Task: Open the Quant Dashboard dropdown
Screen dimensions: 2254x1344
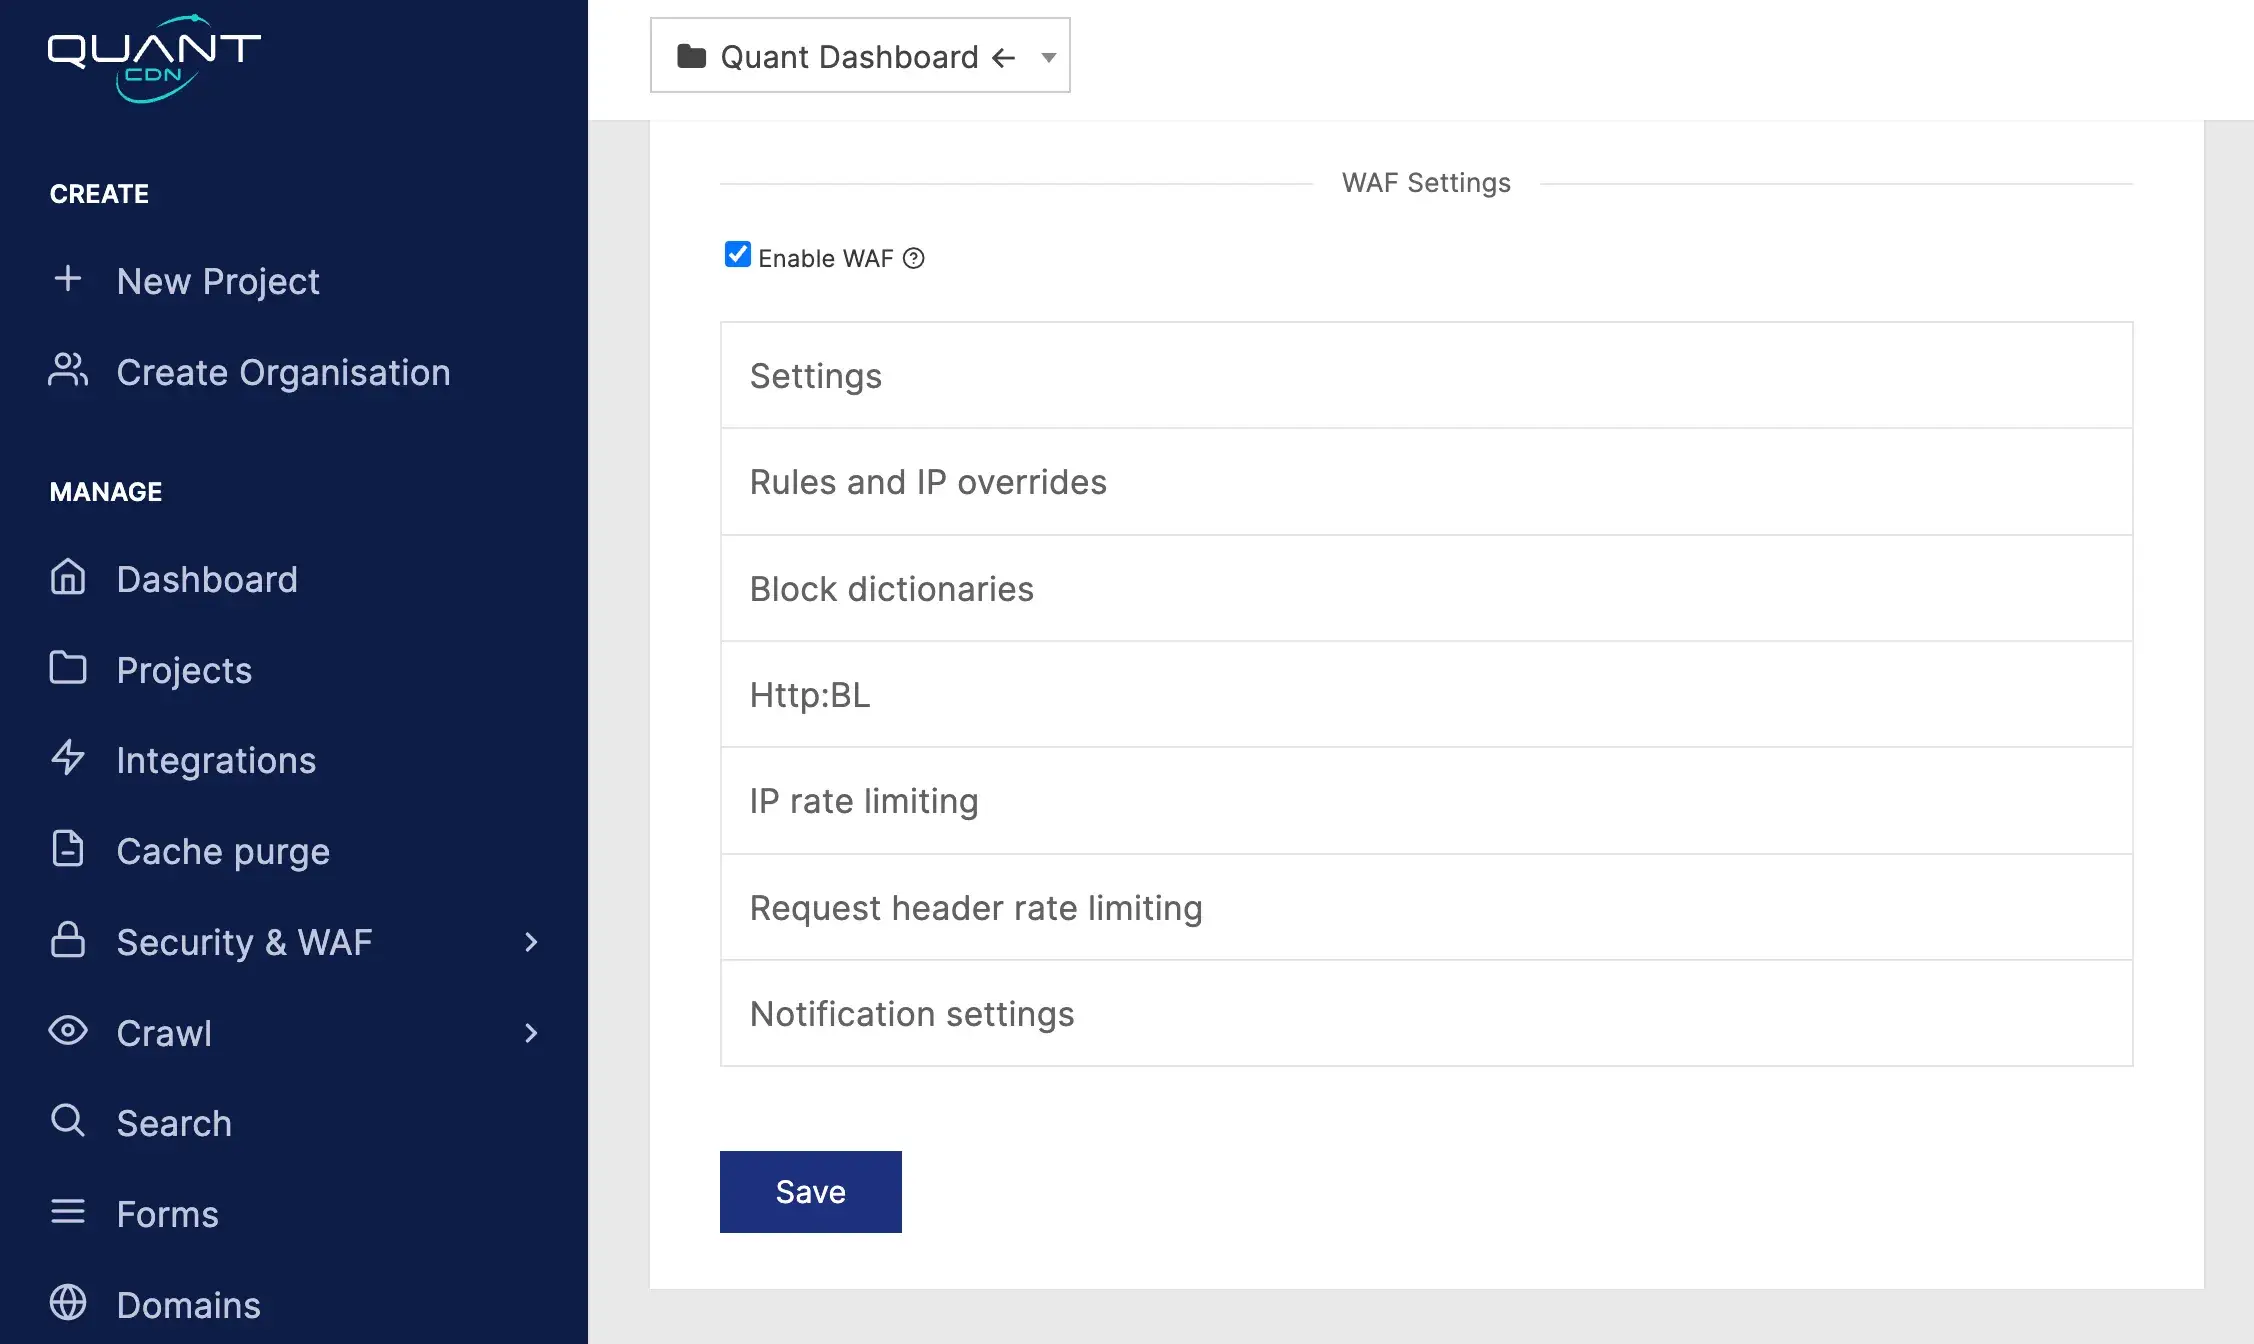Action: click(1048, 56)
